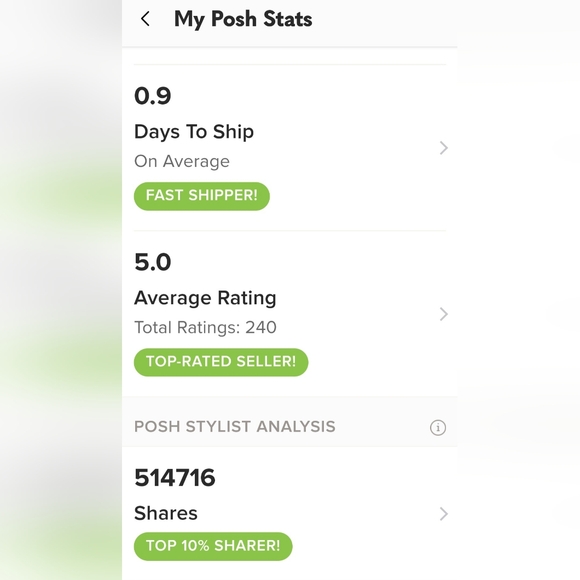Select the 514716 shares count
580x580 pixels.
pyautogui.click(x=175, y=478)
